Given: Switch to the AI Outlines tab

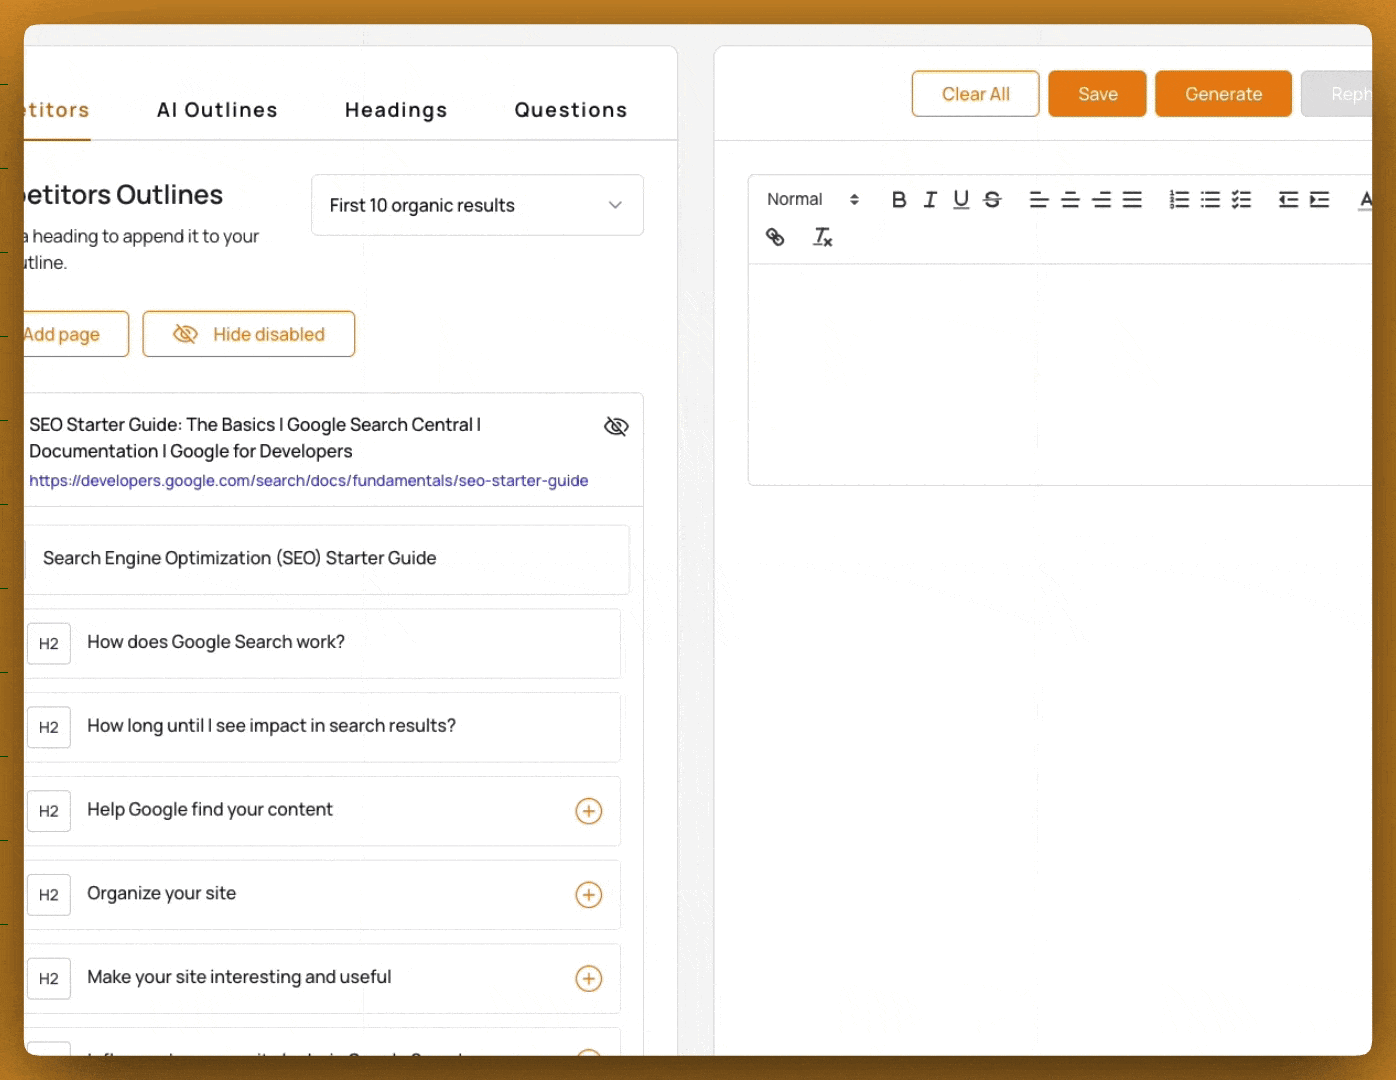Looking at the screenshot, I should click(217, 110).
